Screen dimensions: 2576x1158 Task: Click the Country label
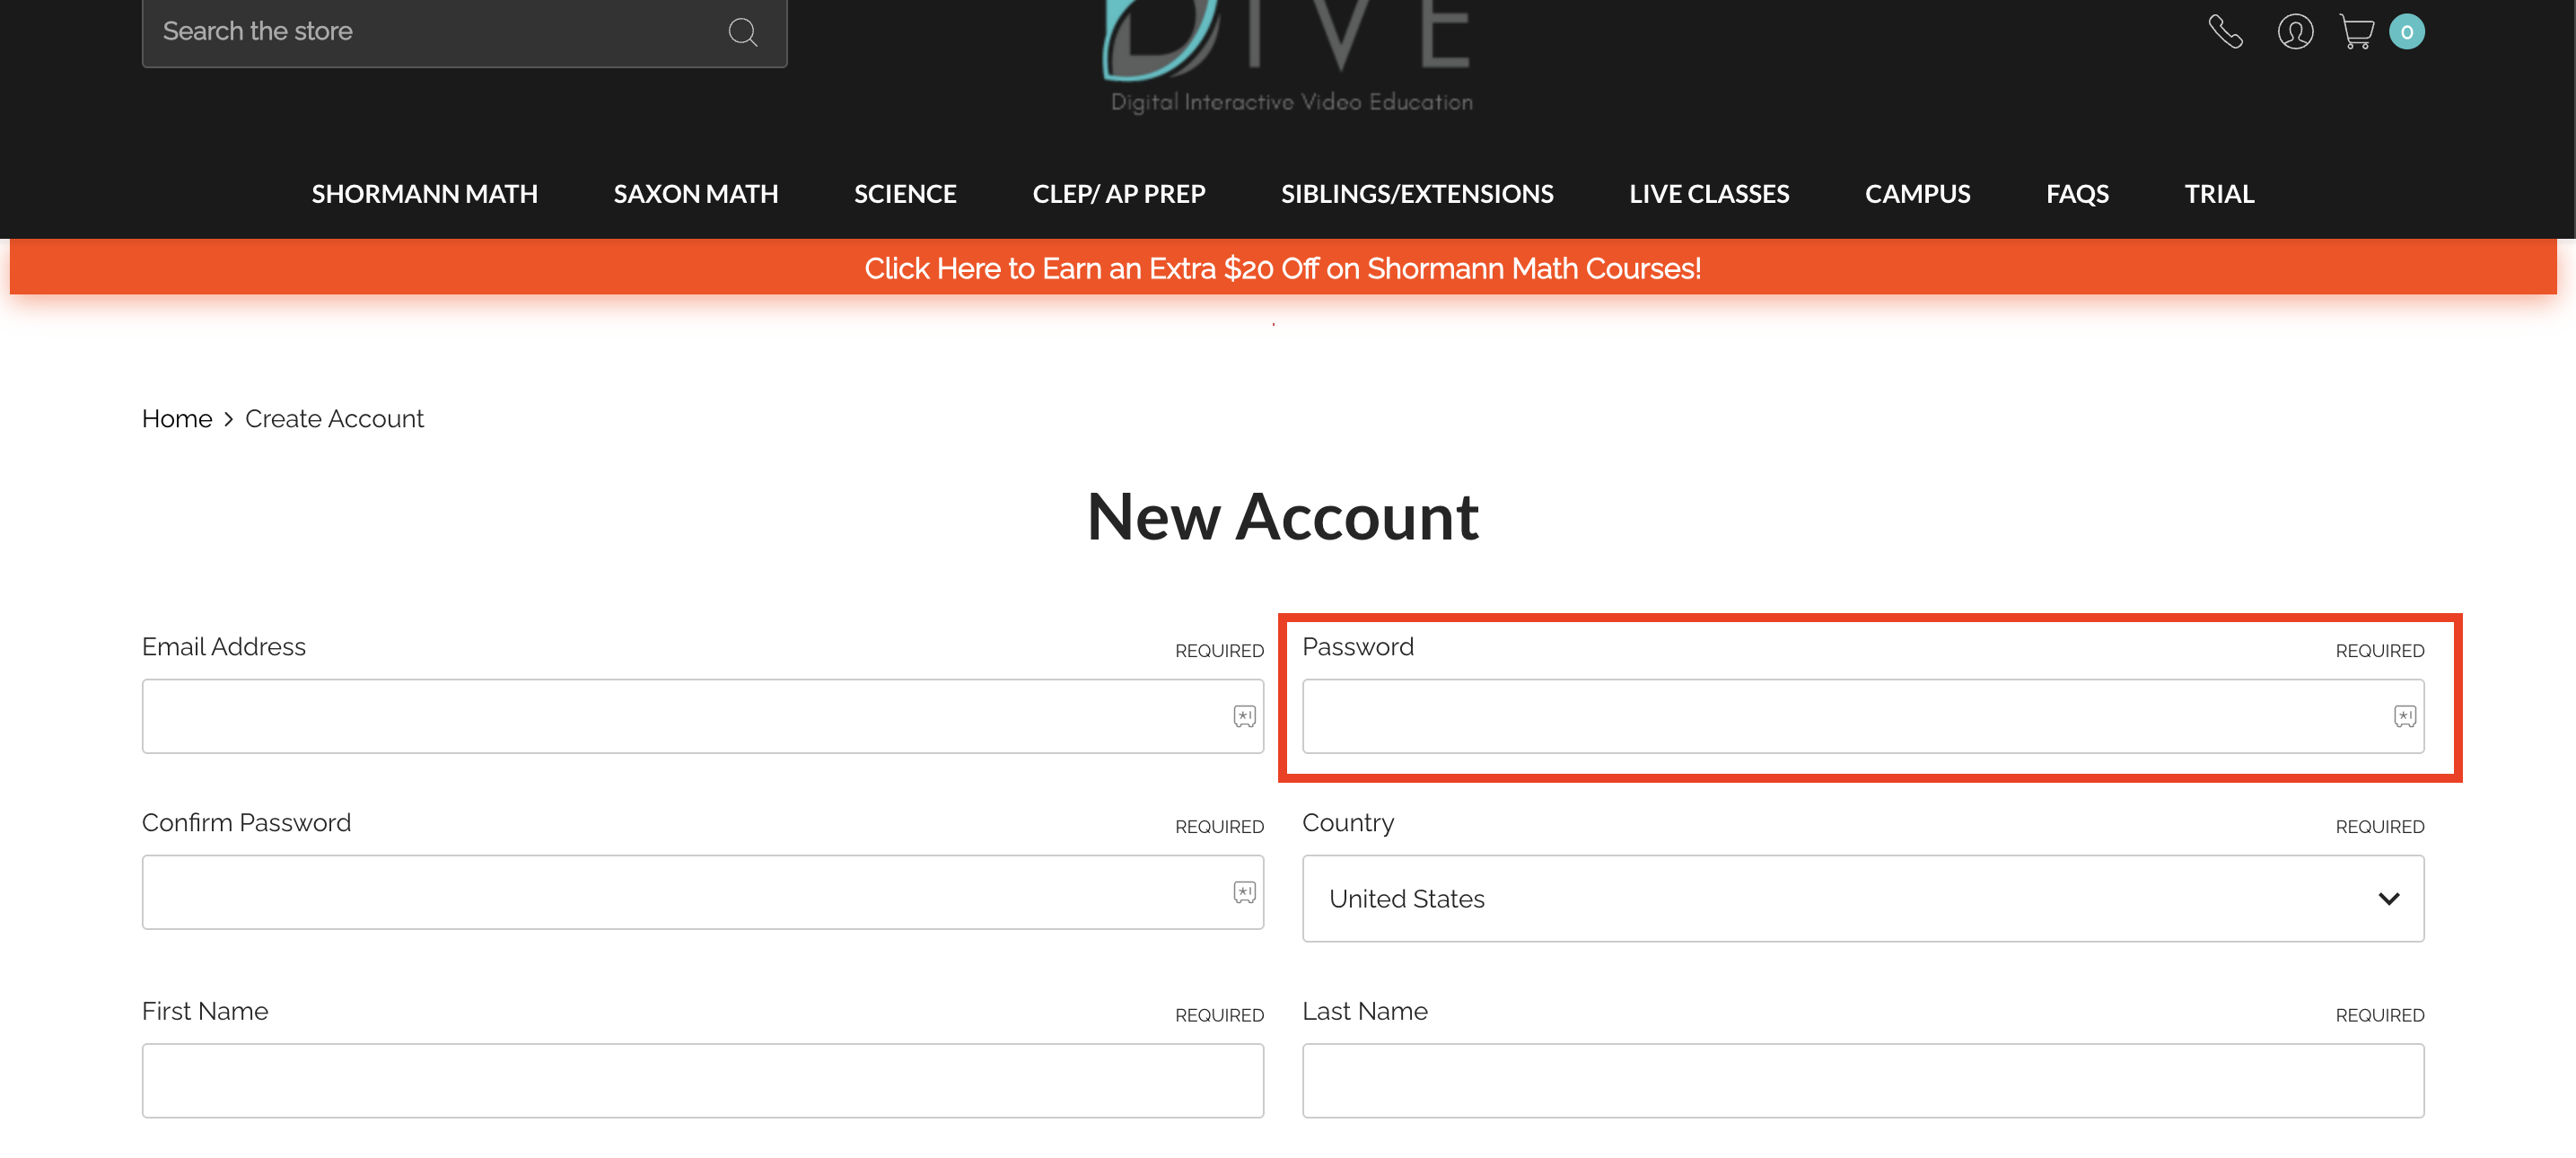(1348, 823)
